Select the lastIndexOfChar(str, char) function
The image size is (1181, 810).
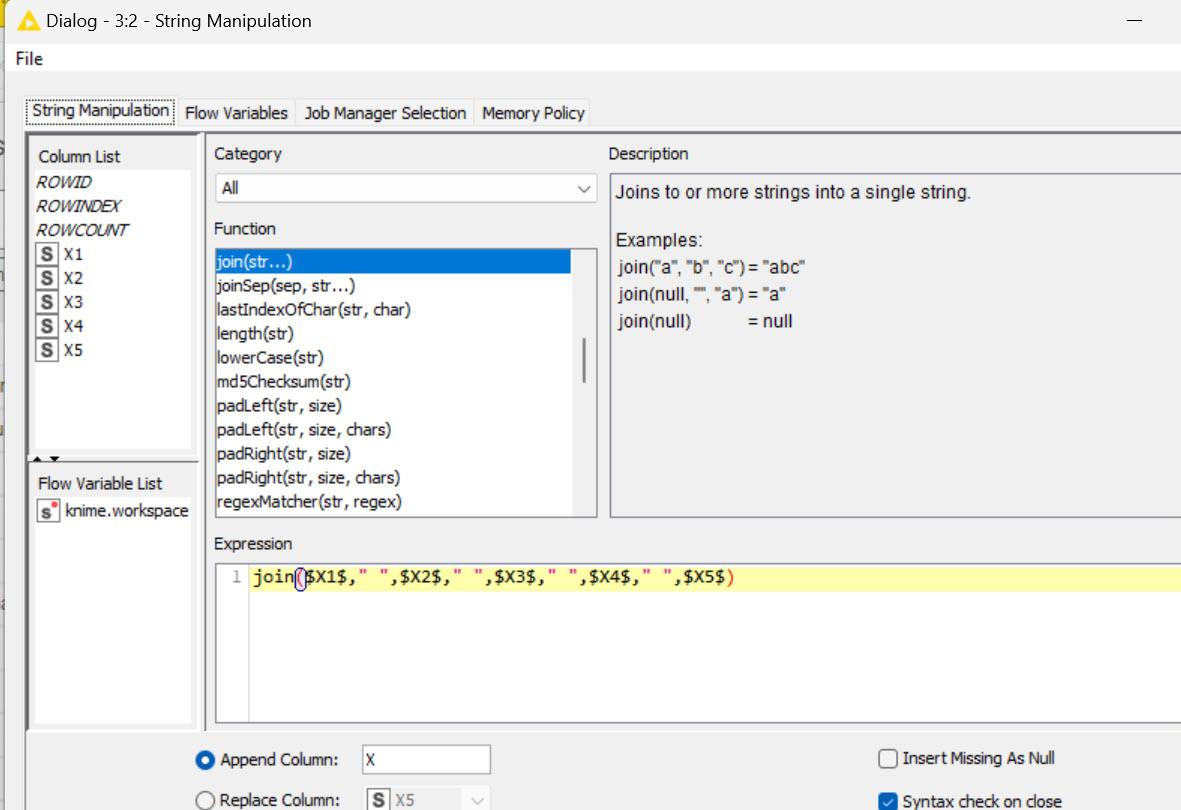coord(393,310)
